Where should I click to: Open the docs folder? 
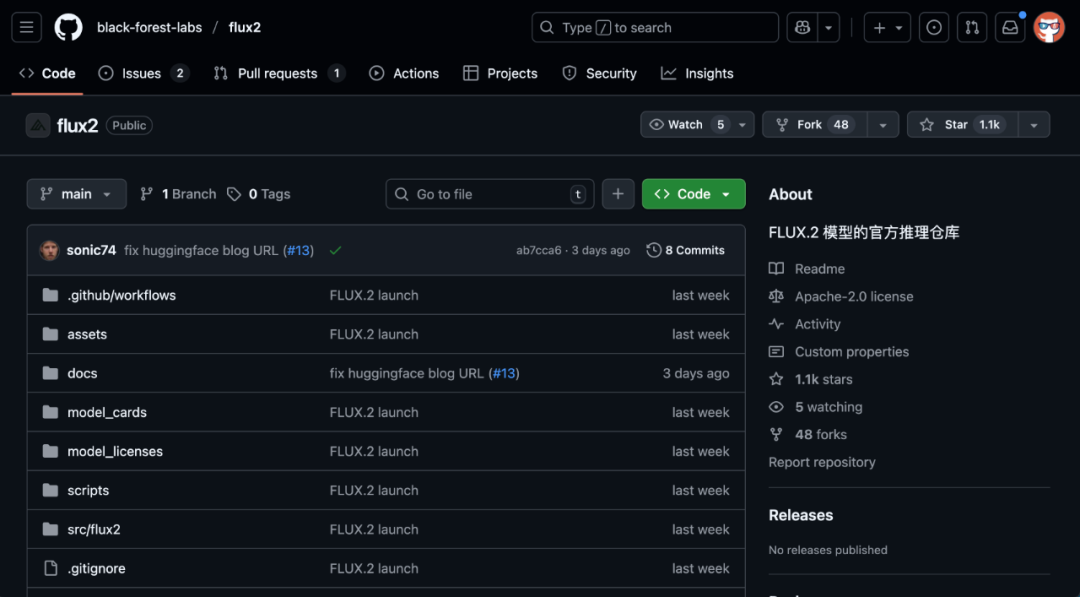click(x=81, y=373)
